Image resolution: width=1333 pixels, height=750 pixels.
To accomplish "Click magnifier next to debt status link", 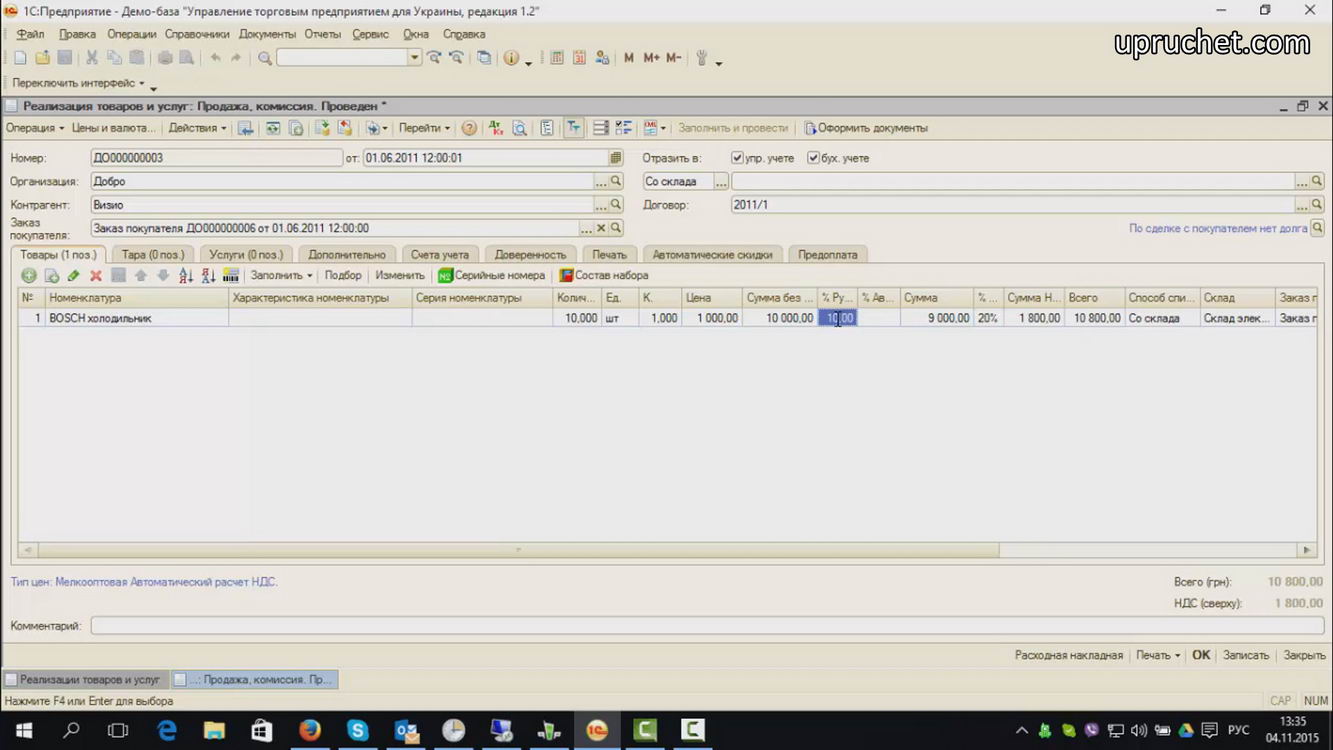I will 1317,228.
